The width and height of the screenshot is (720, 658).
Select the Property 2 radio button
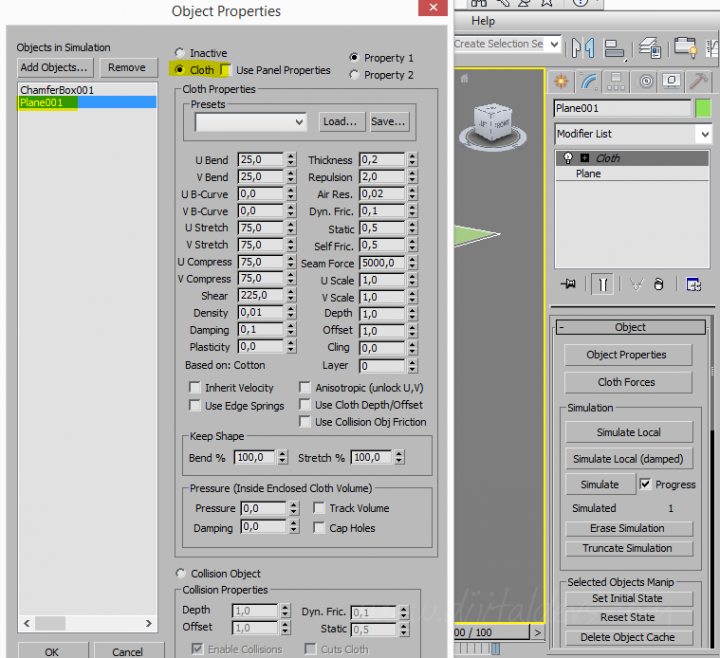354,75
